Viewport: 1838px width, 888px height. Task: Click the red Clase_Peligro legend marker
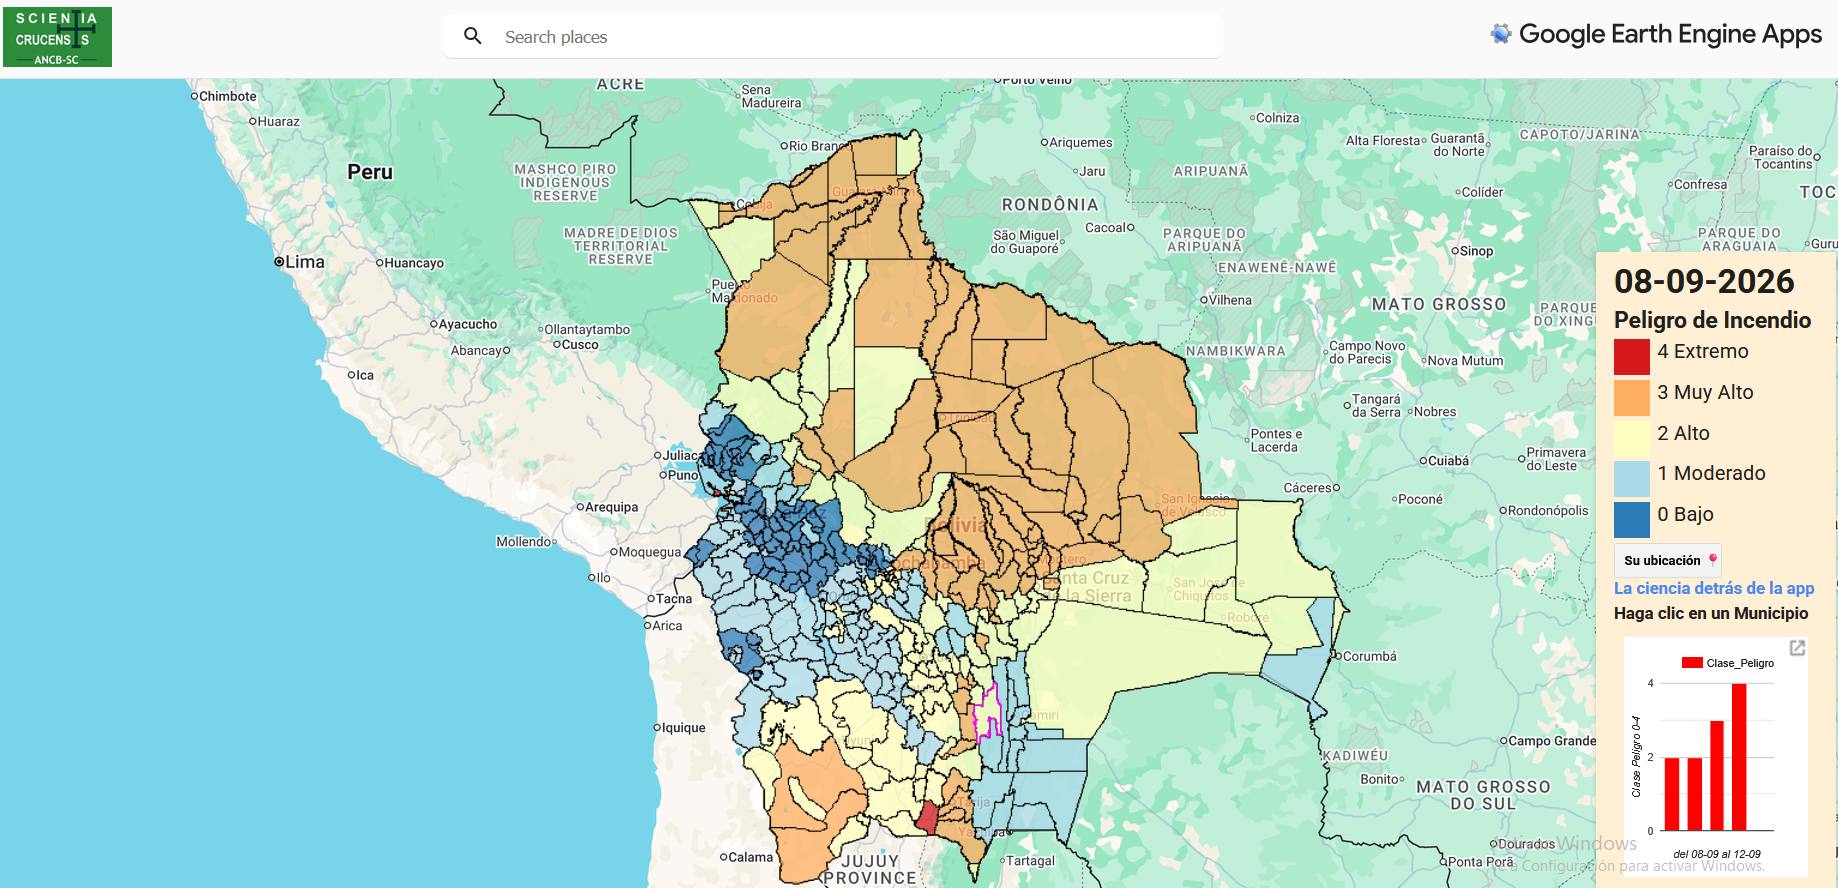(1692, 663)
